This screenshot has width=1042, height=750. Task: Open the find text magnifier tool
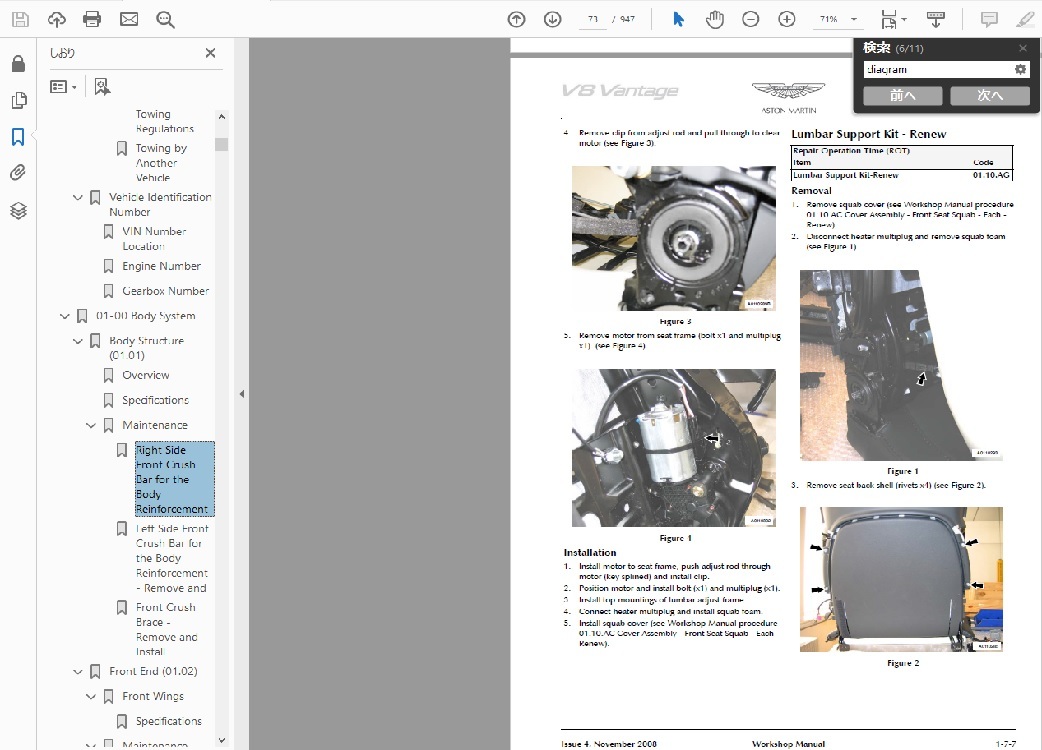165,20
